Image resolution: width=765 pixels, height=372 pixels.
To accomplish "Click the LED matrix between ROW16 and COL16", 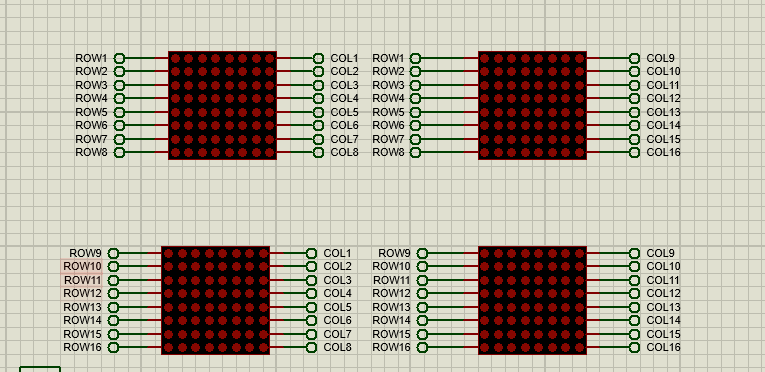I will [x=532, y=300].
